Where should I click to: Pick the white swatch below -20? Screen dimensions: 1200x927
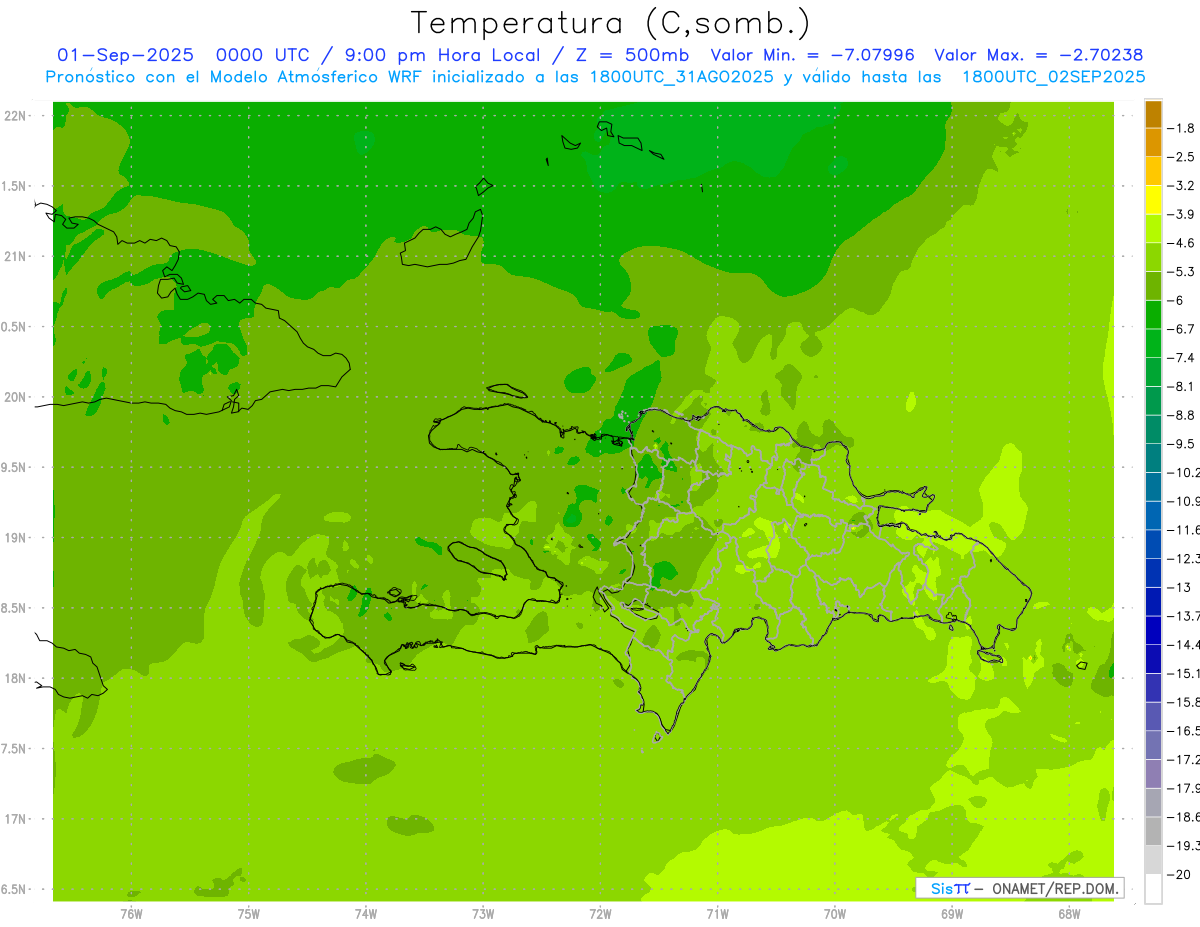[x=1153, y=889]
